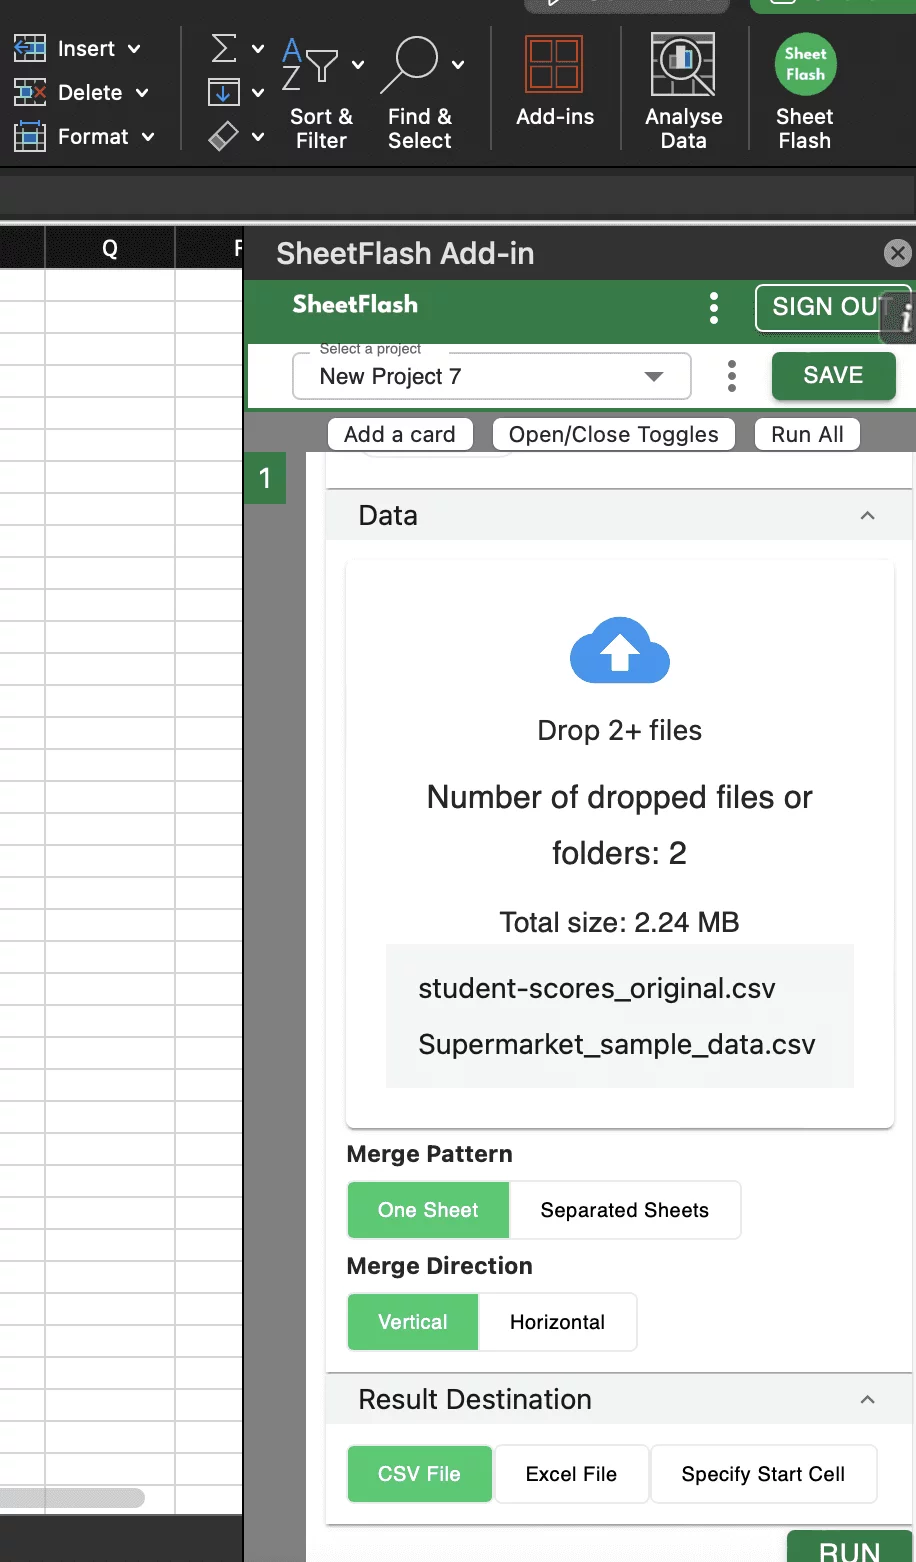The height and width of the screenshot is (1562, 916).
Task: Click the Clear eraser icon
Action: tap(223, 136)
